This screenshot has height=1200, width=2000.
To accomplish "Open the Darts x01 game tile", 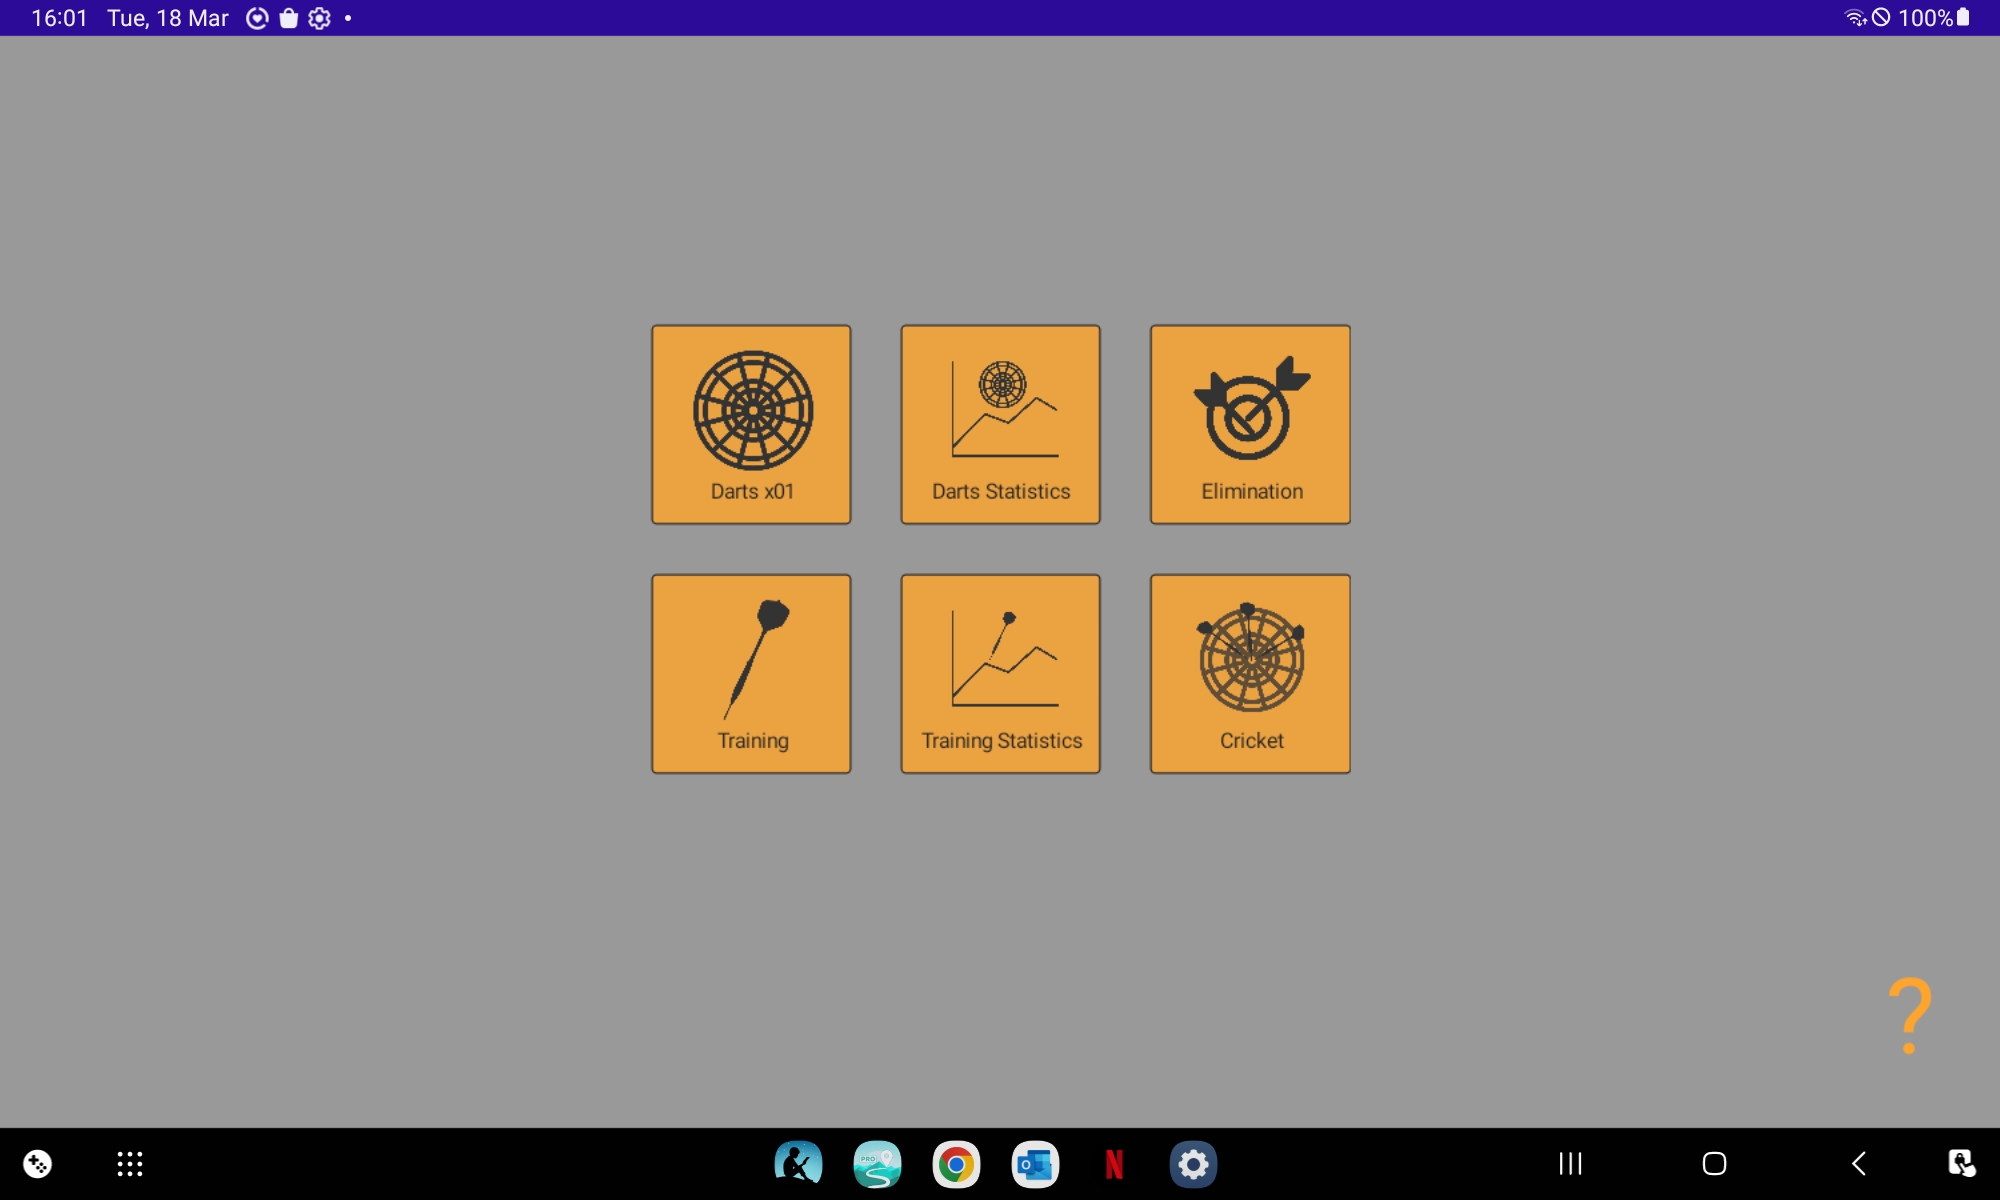I will (x=751, y=424).
